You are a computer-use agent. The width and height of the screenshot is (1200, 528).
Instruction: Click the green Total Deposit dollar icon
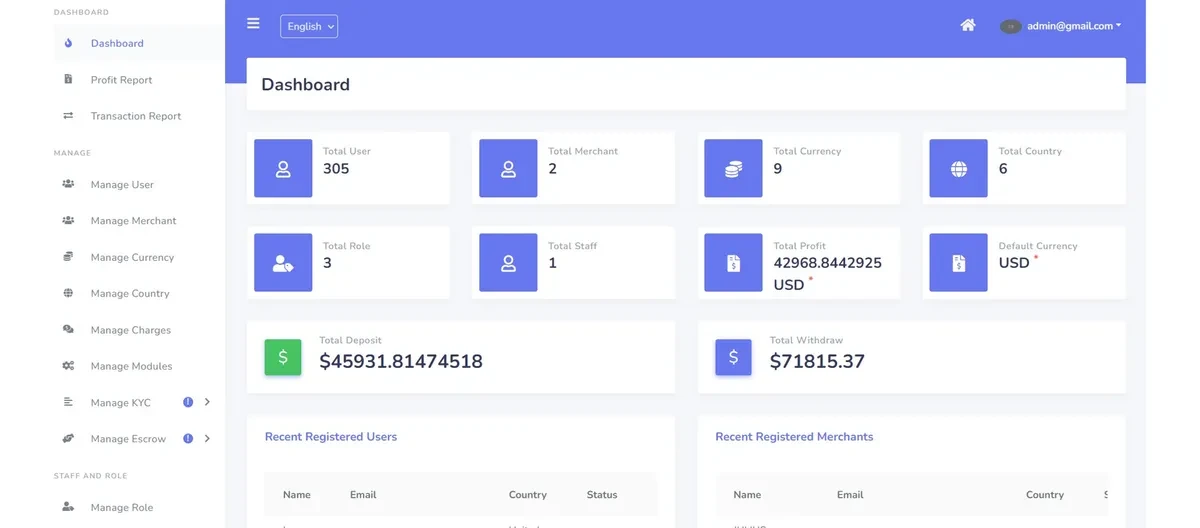[283, 357]
